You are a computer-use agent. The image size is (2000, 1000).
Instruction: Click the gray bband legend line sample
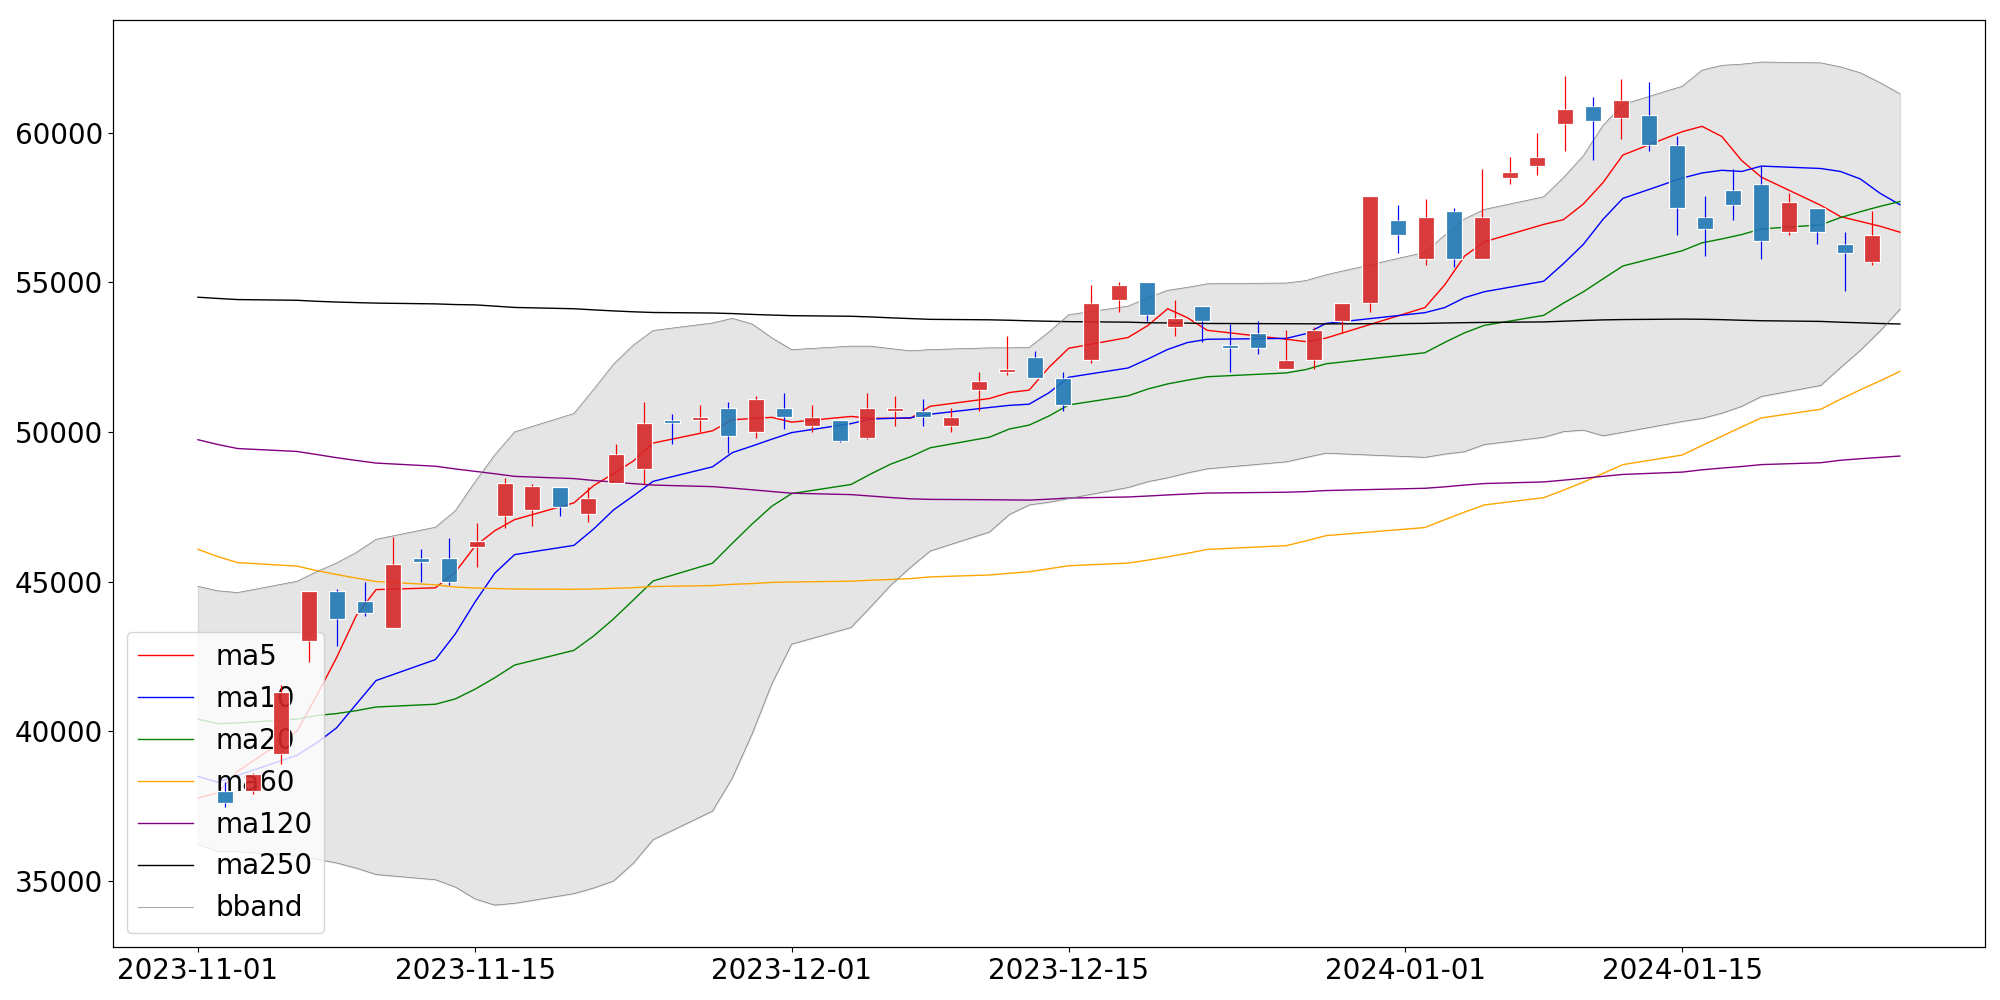(166, 907)
